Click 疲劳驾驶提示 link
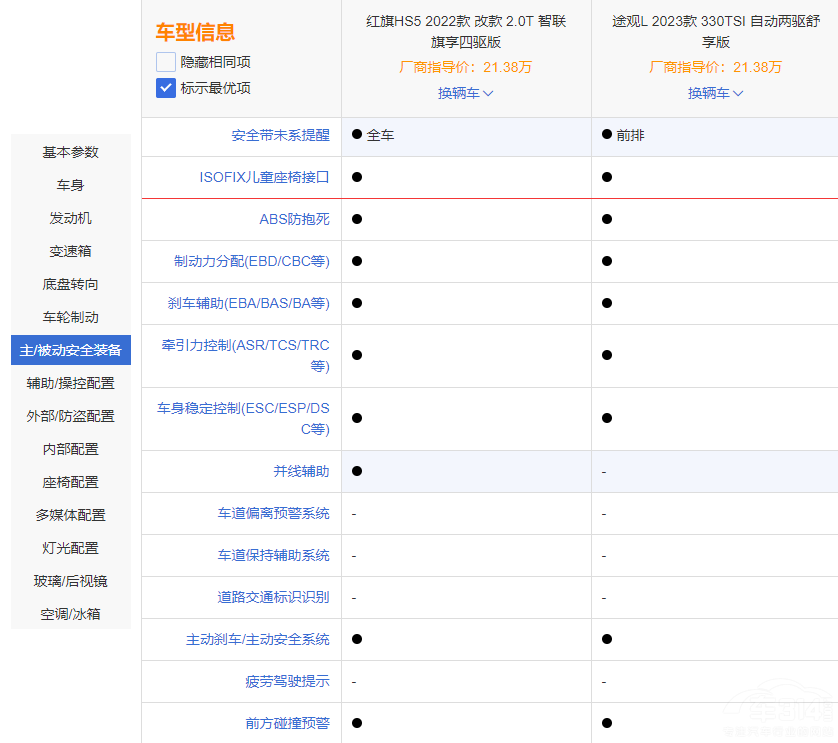This screenshot has width=838, height=743. (287, 681)
